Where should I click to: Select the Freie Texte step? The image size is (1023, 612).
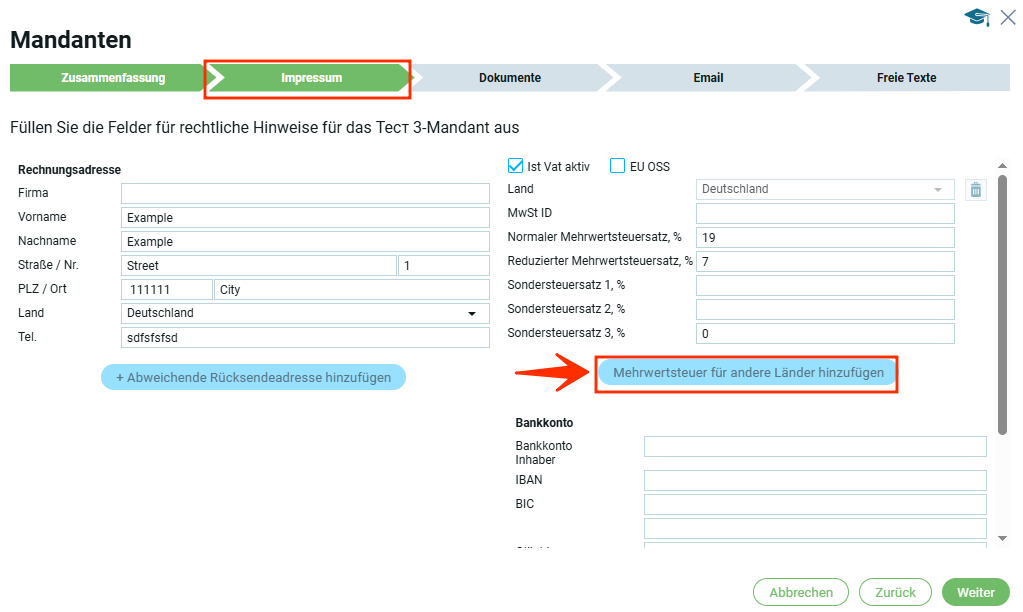(906, 78)
